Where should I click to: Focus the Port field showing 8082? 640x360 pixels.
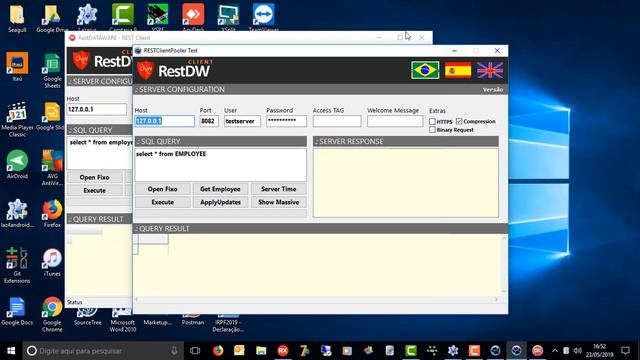coord(209,121)
